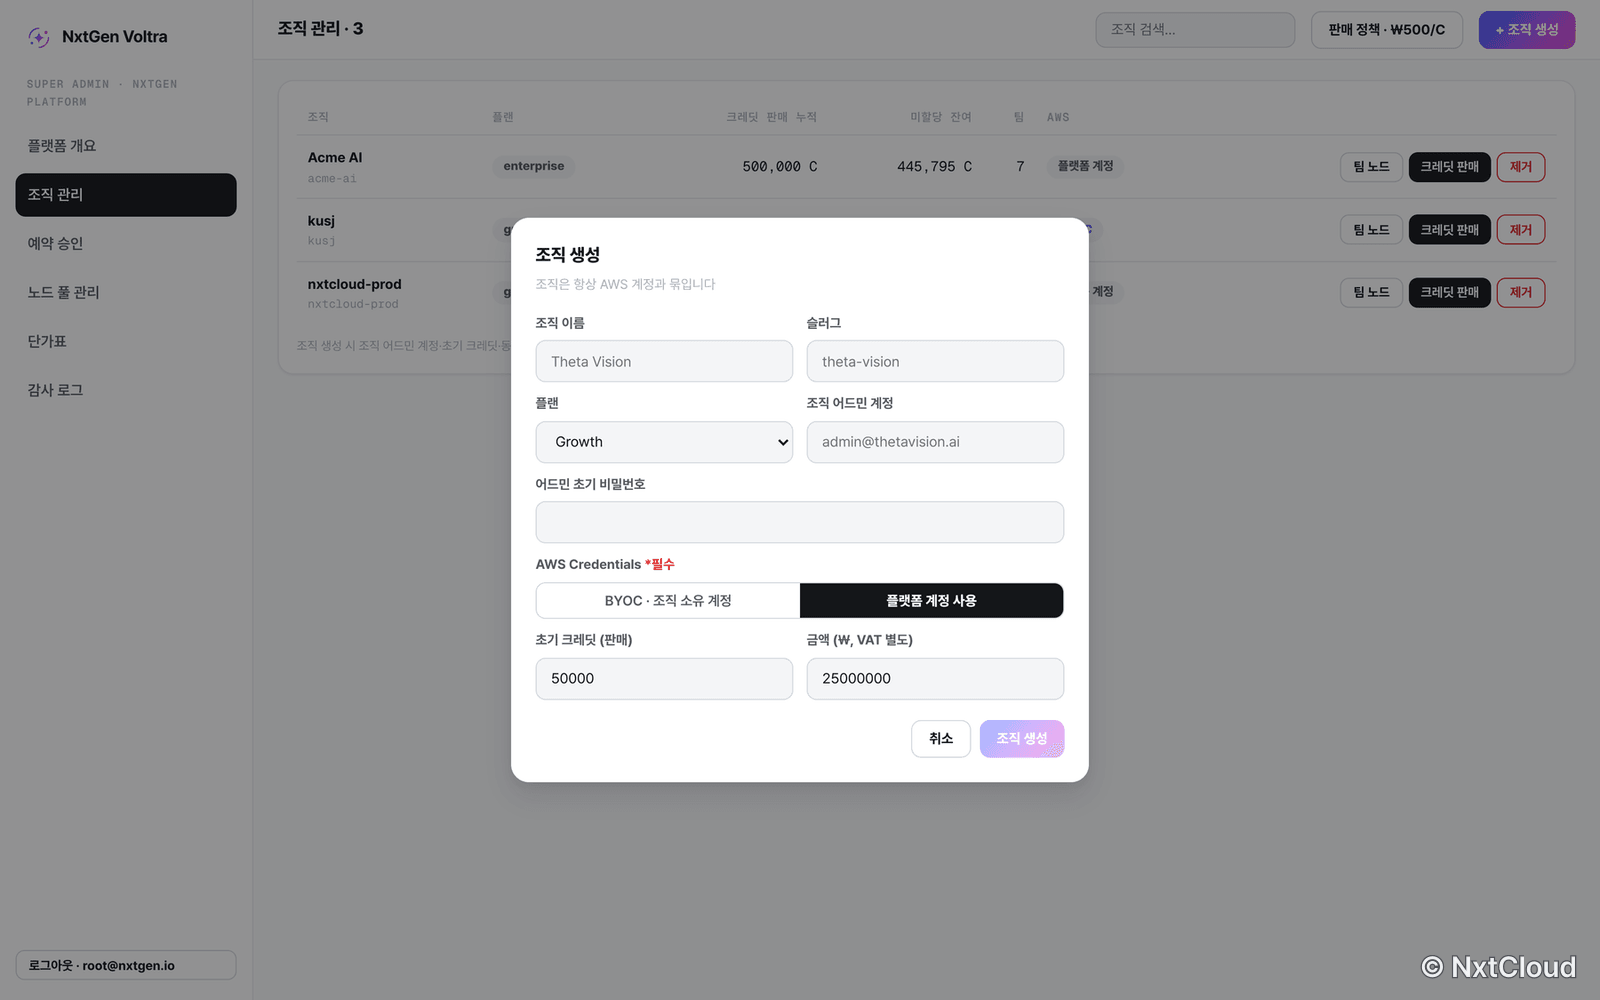Click 제거 on the nxtcloud-prod row
The height and width of the screenshot is (1000, 1600).
pyautogui.click(x=1521, y=293)
